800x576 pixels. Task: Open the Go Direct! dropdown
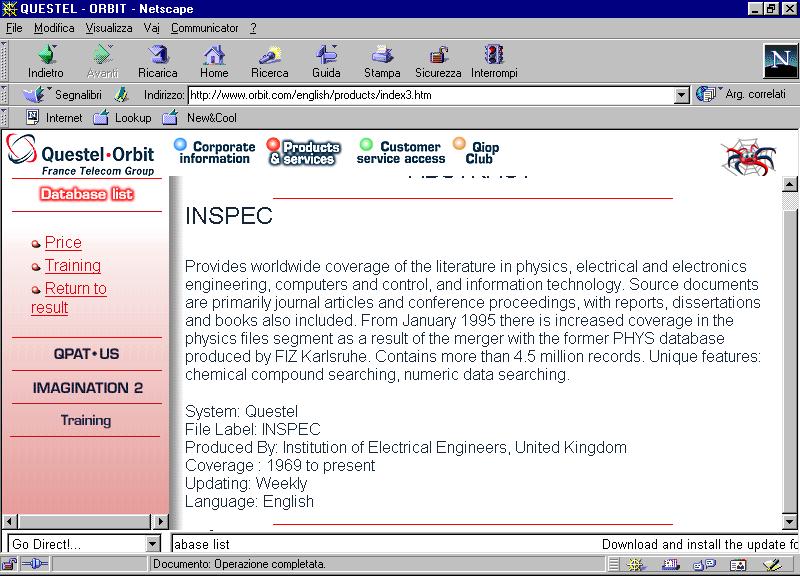click(x=153, y=544)
